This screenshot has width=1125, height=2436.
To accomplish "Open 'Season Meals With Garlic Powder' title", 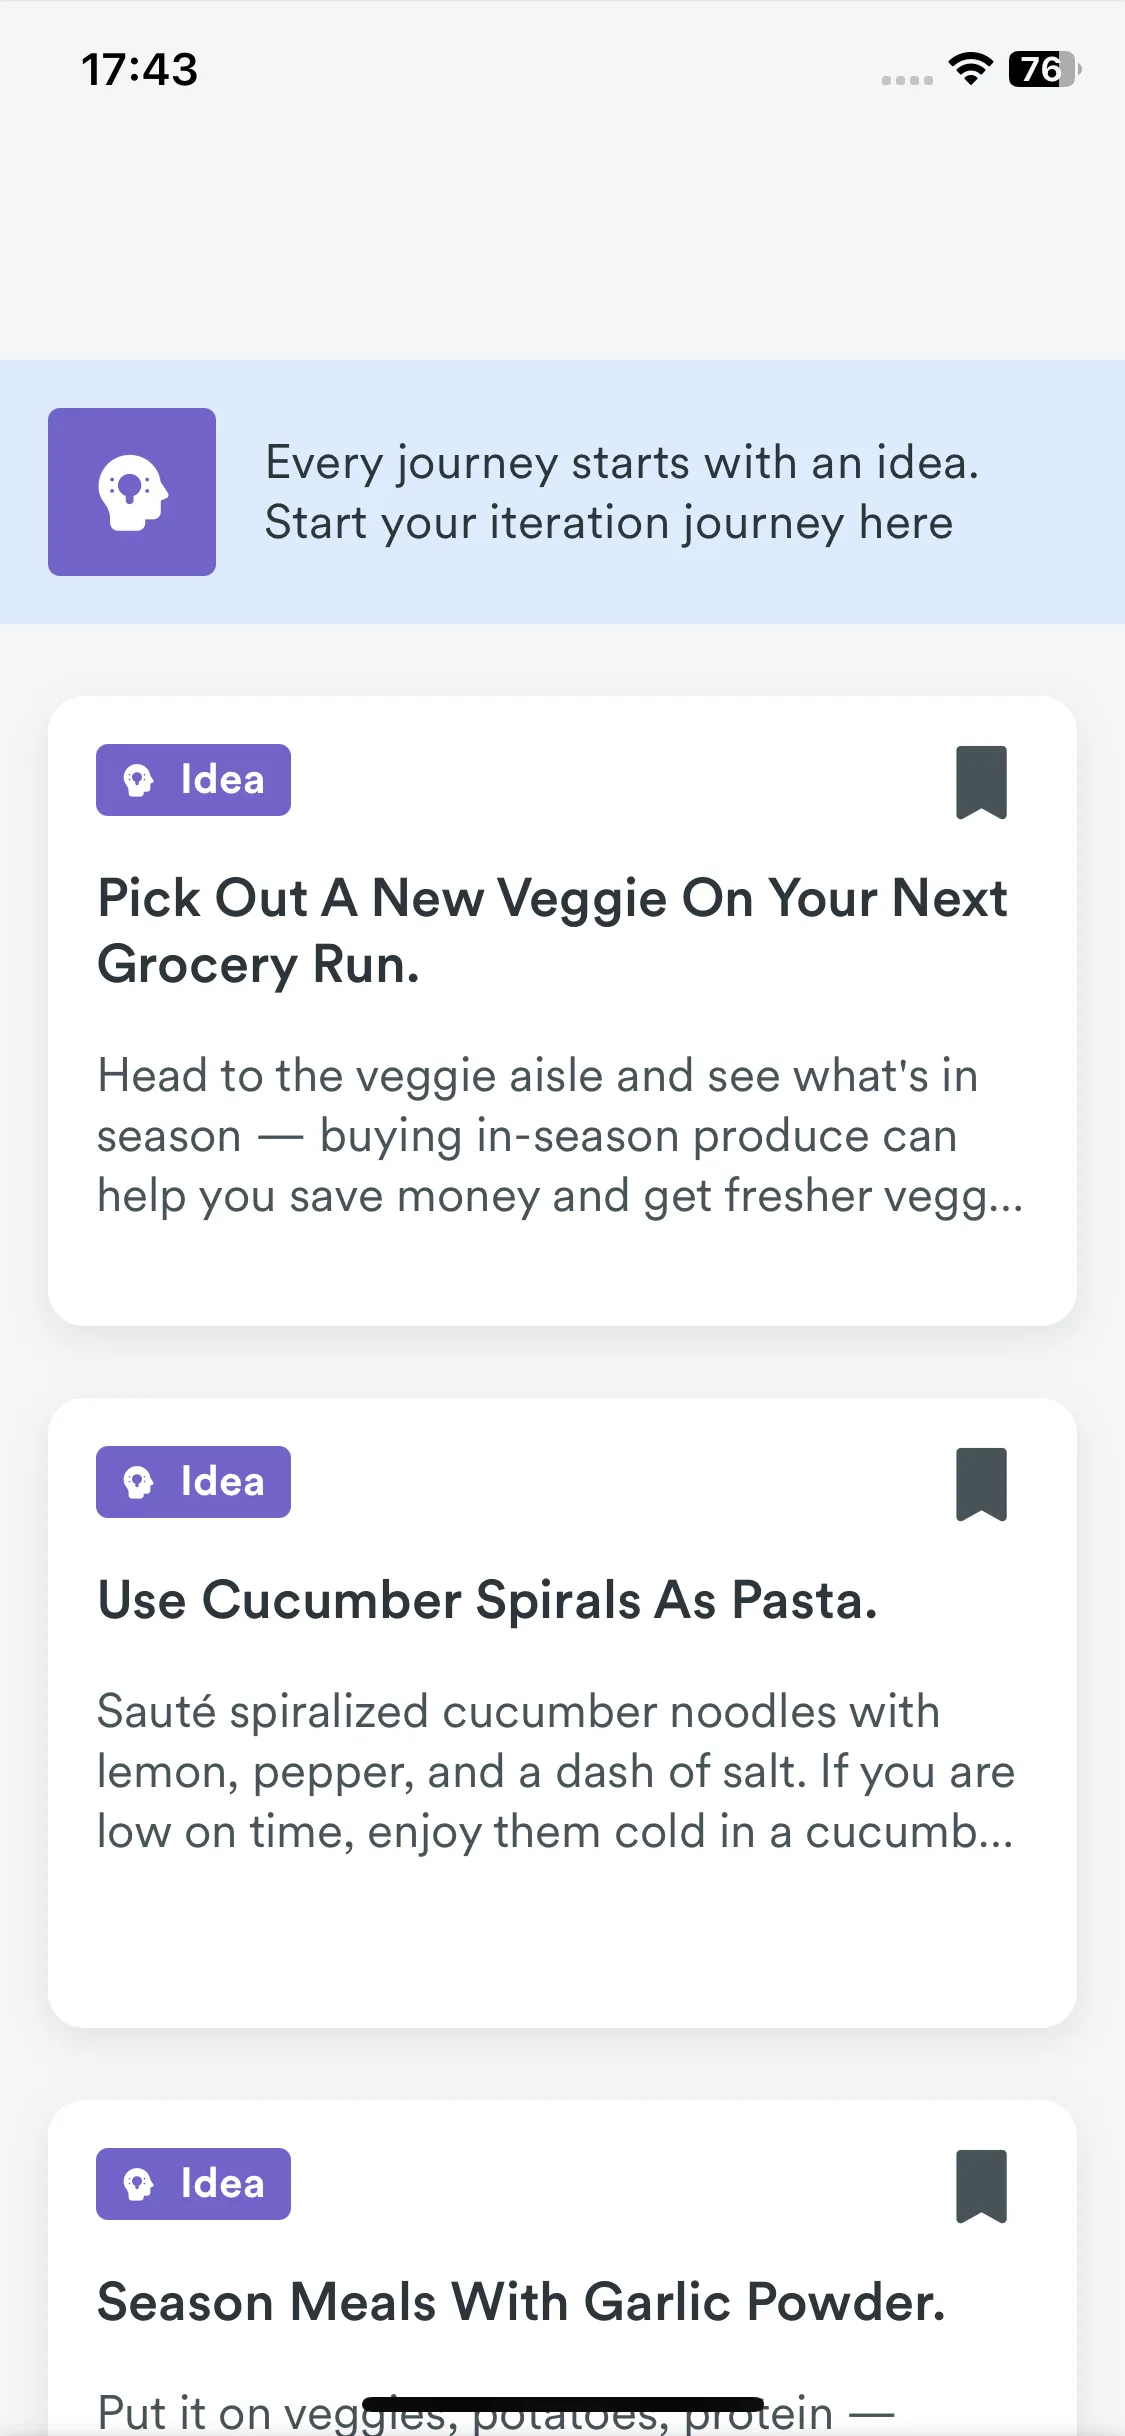I will [x=521, y=2302].
